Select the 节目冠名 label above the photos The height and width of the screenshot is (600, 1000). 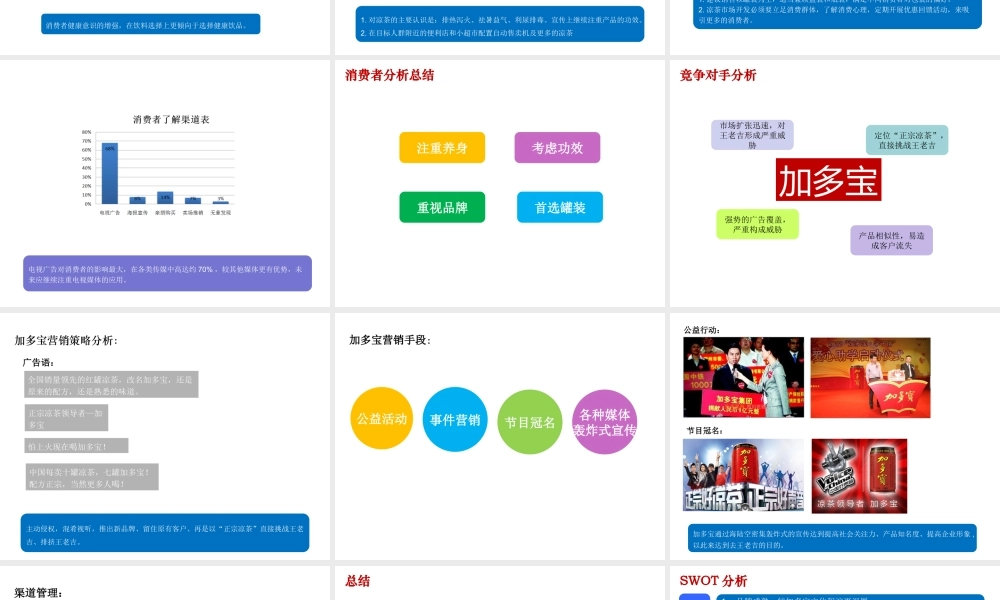(705, 430)
